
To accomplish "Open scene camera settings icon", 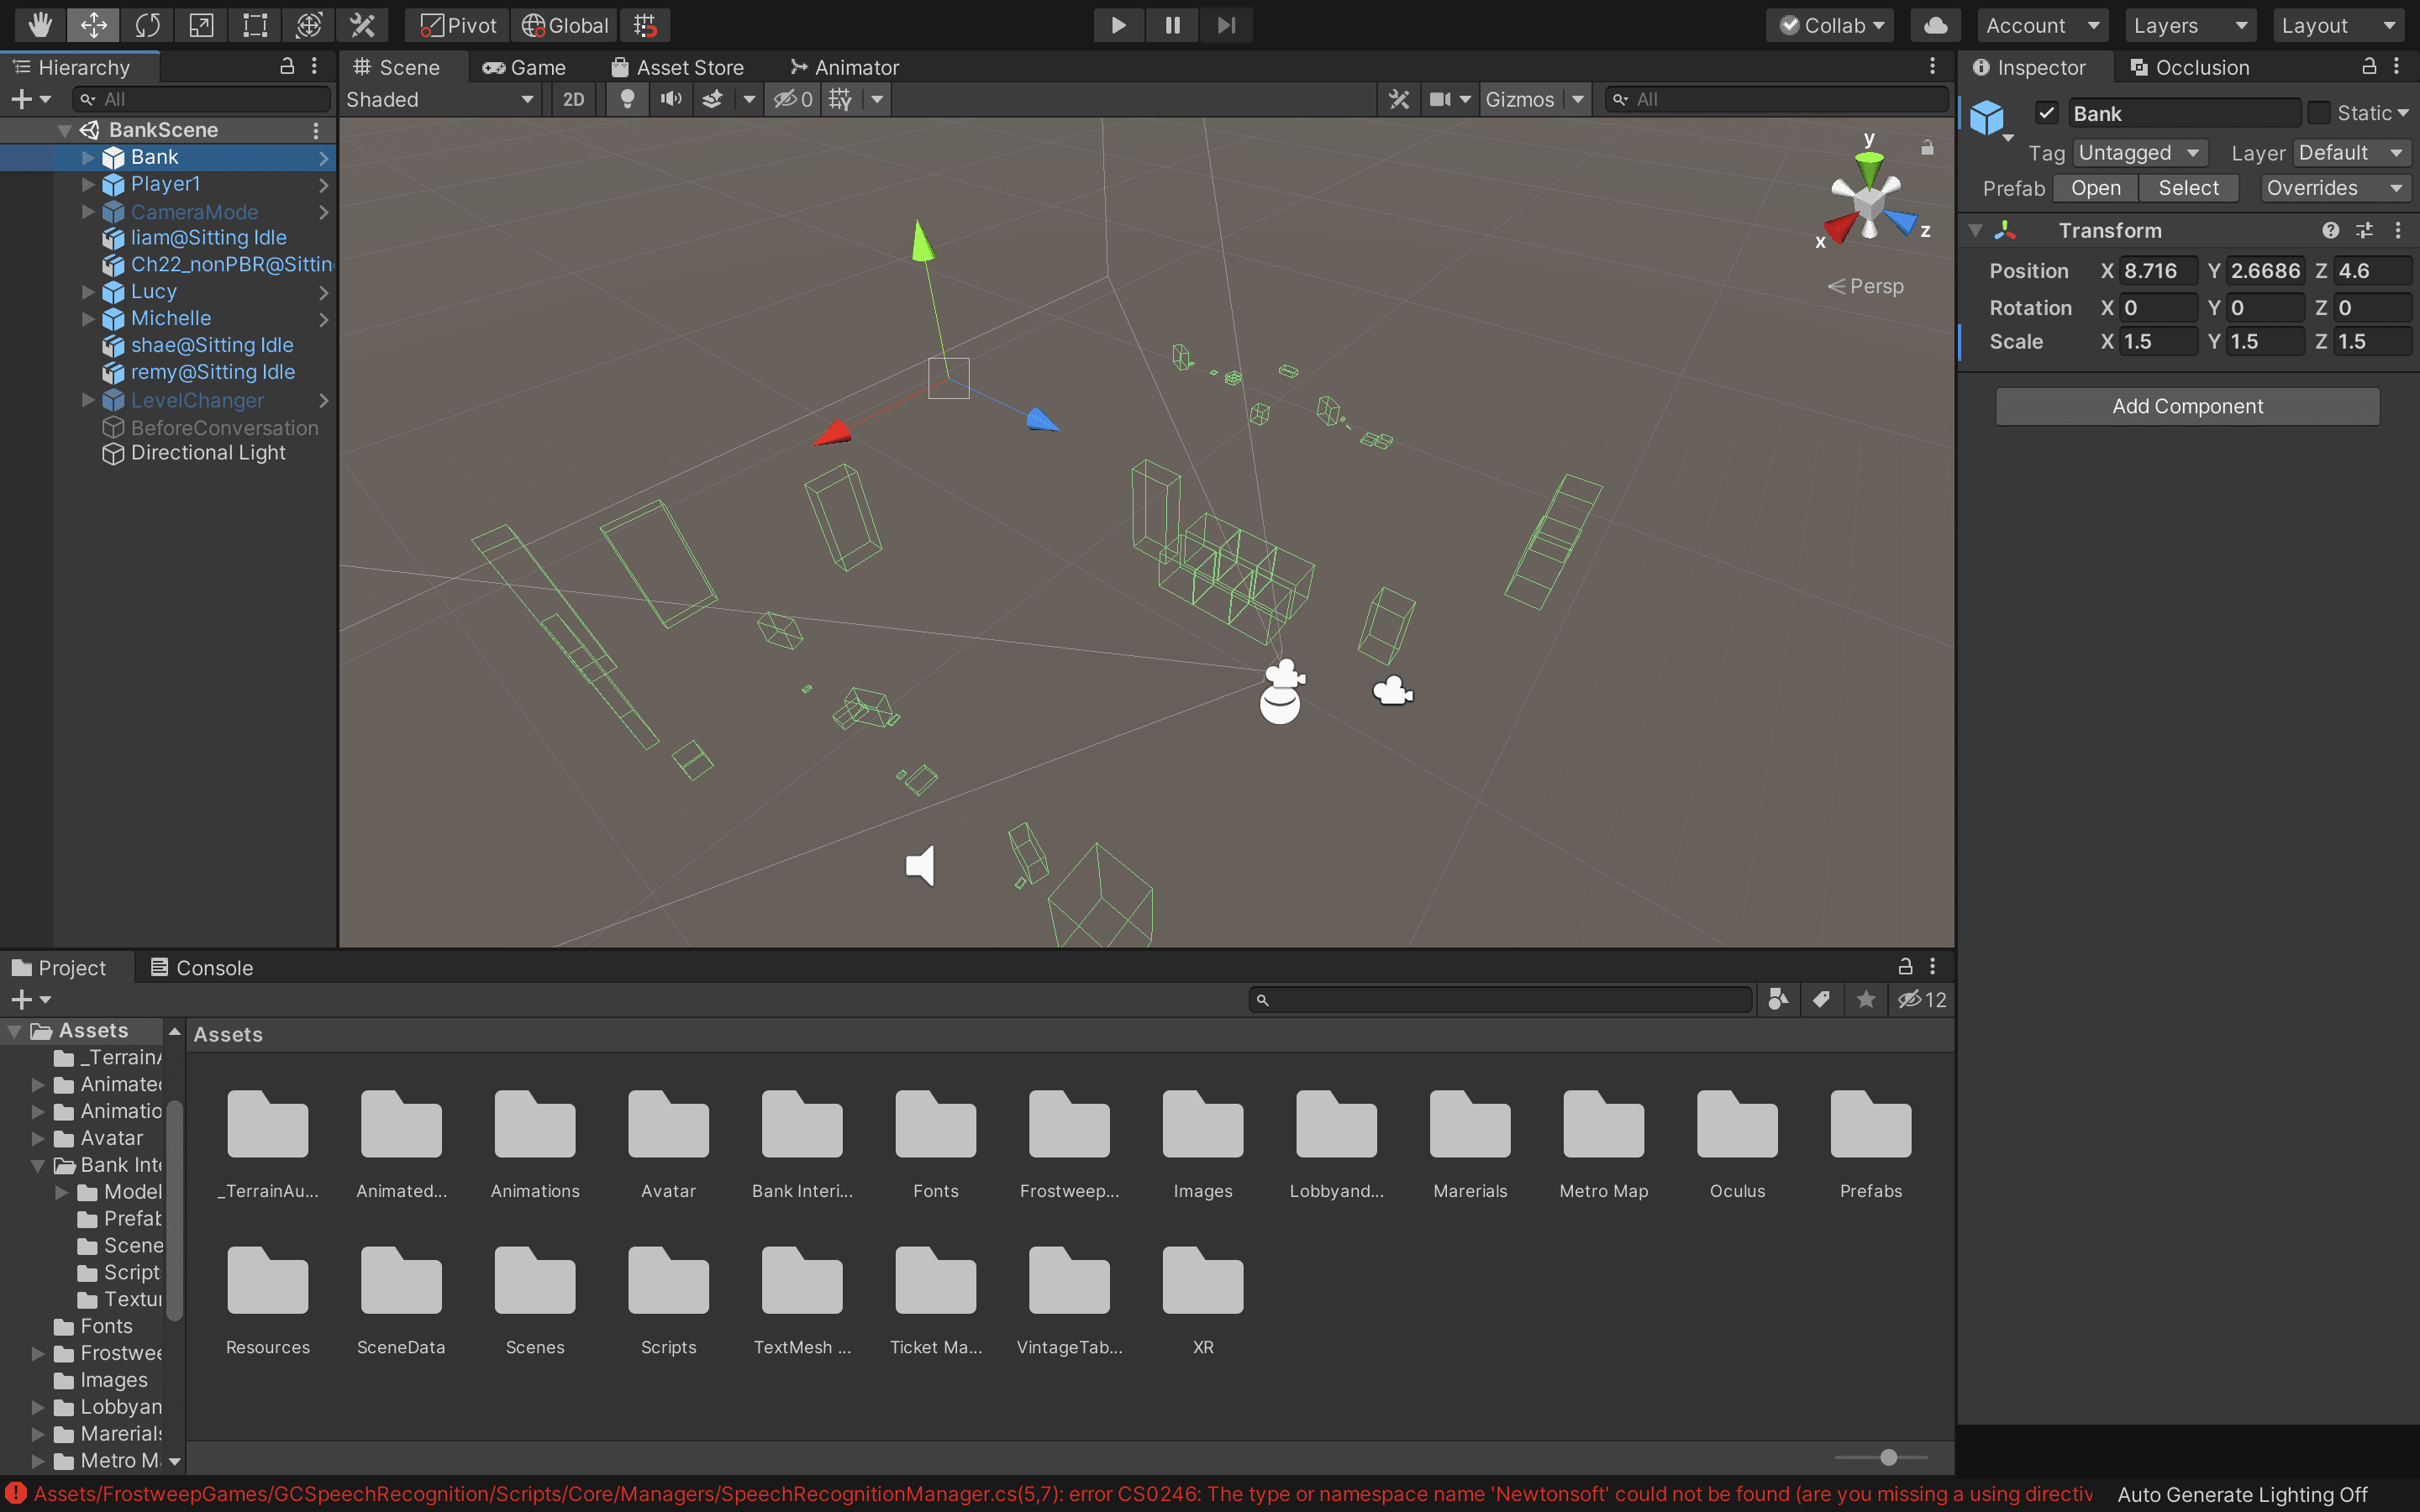I will [1440, 99].
